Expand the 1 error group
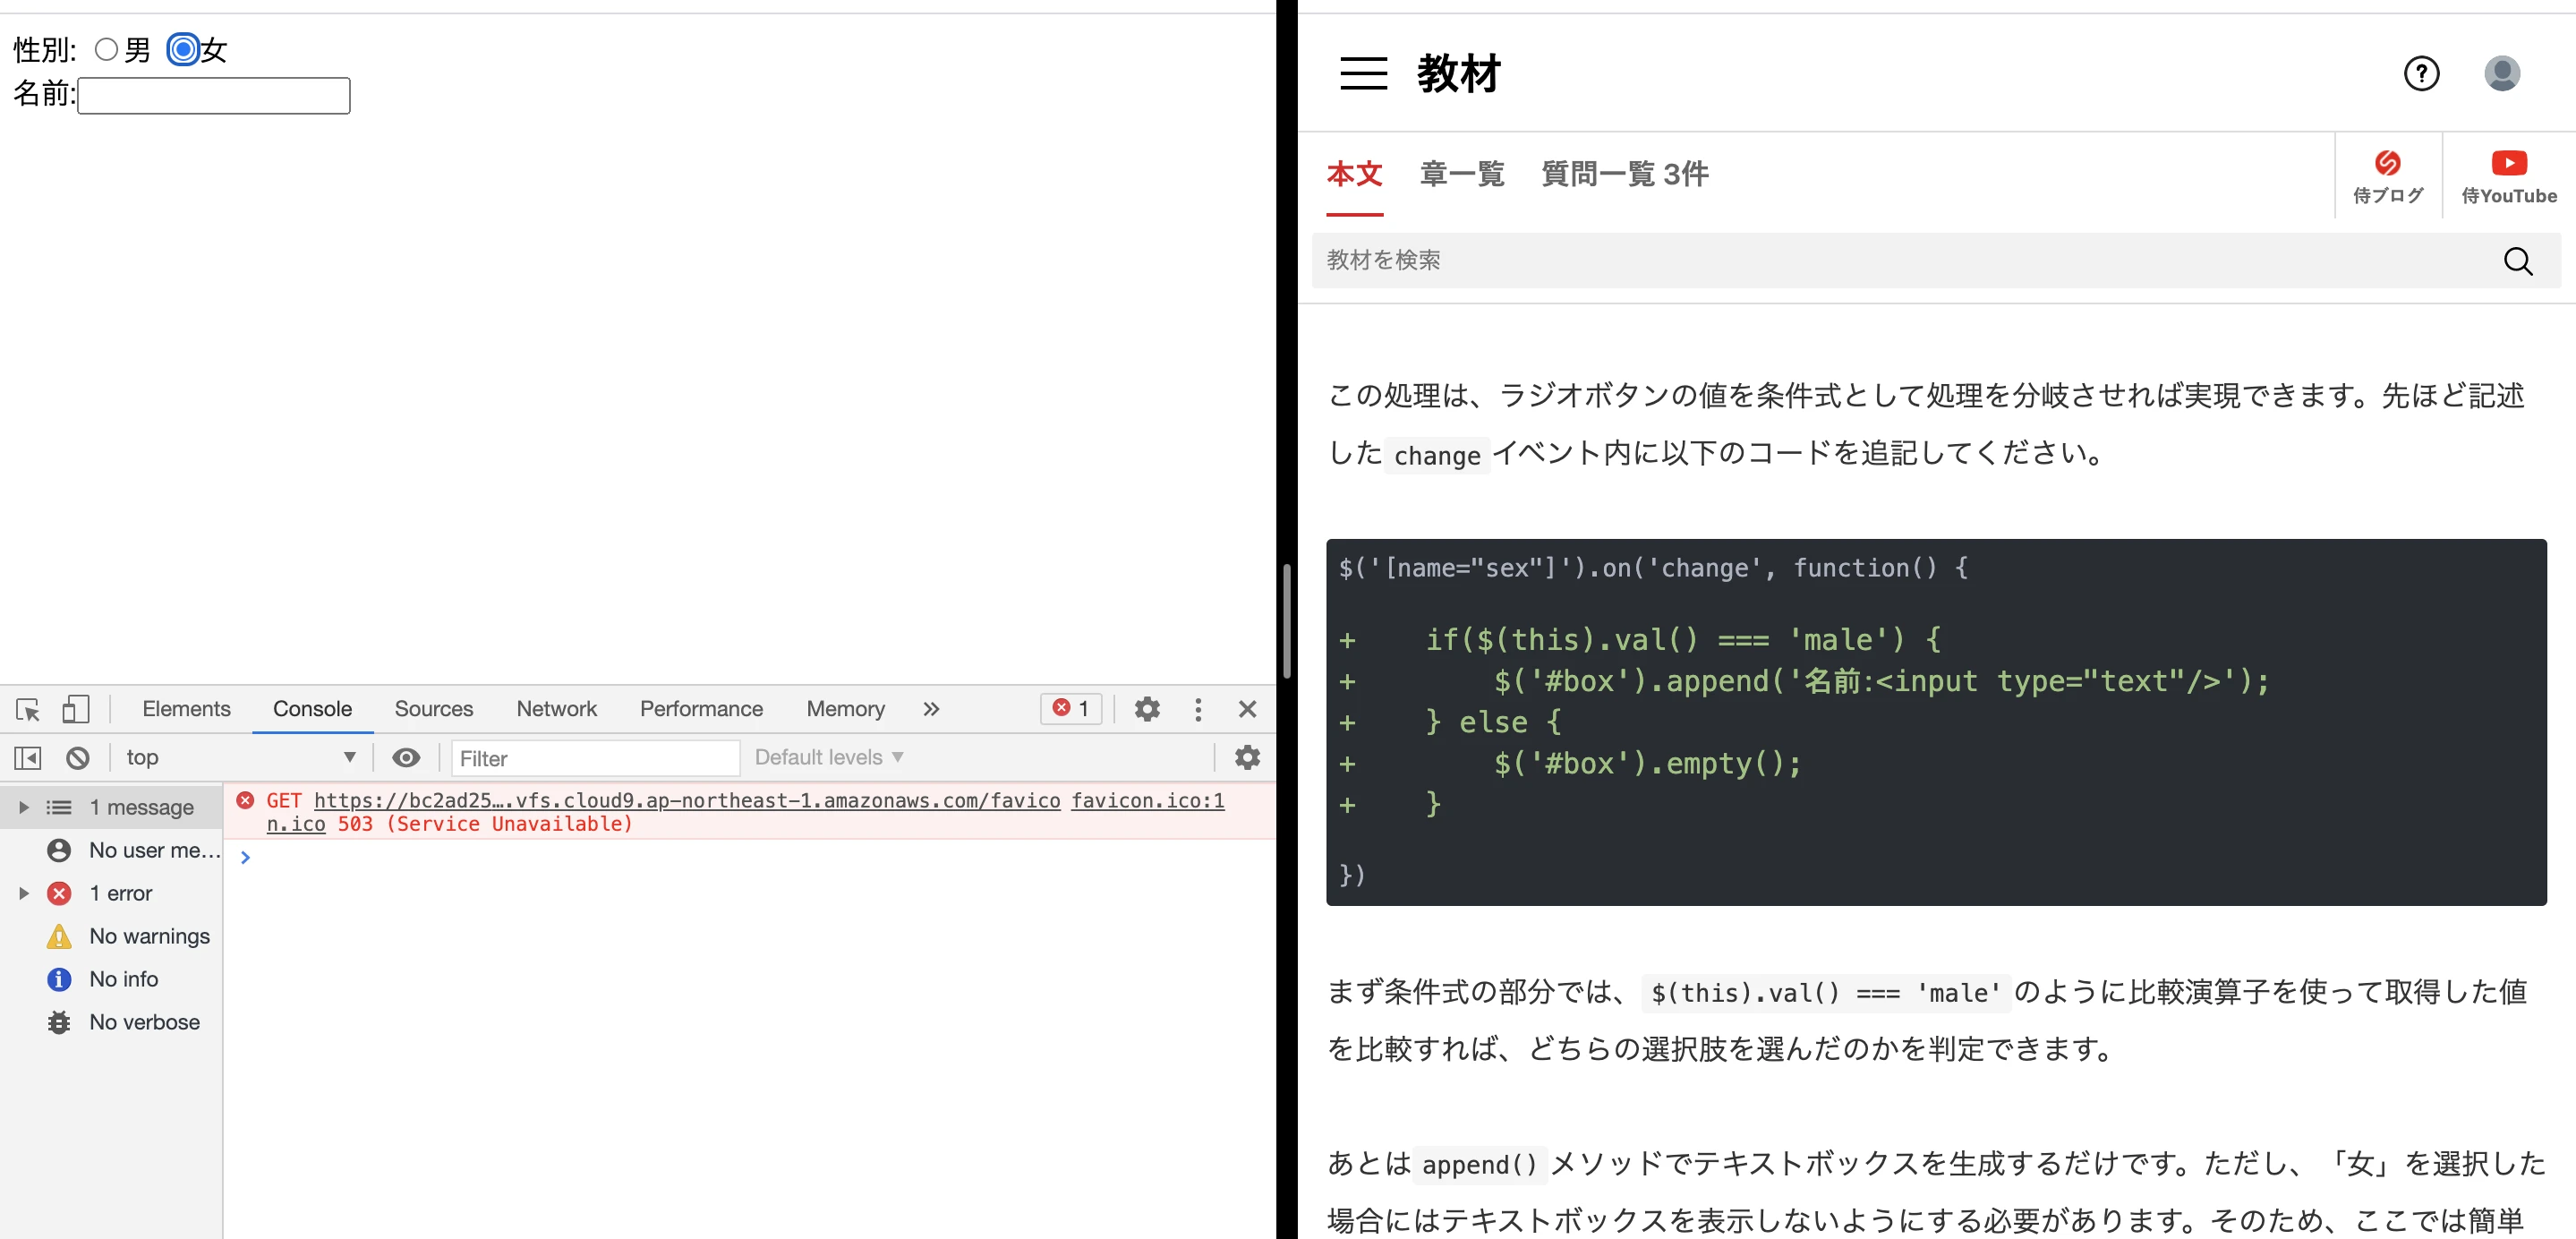 [24, 893]
